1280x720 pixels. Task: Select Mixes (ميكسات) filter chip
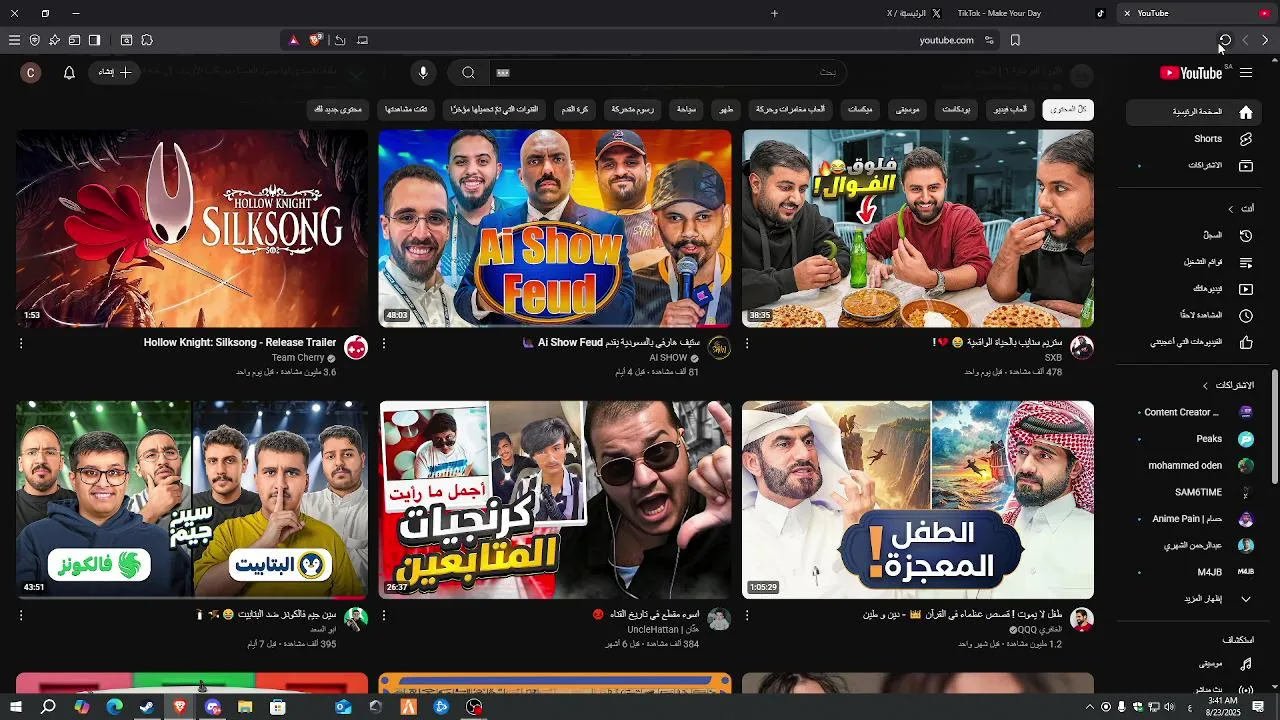point(860,109)
